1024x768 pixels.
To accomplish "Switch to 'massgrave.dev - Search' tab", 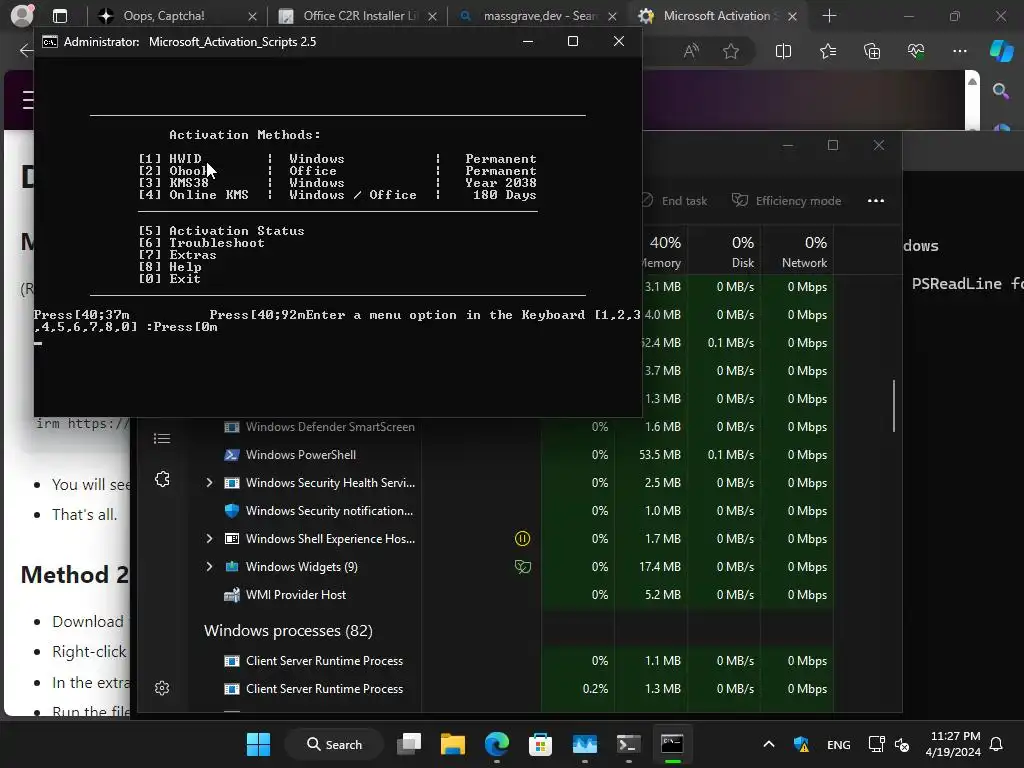I will pyautogui.click(x=540, y=16).
